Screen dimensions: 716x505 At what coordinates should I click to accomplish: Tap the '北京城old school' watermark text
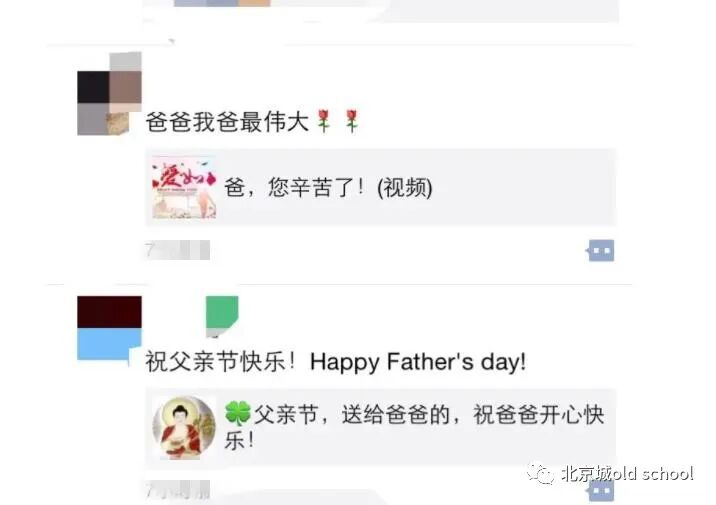628,473
